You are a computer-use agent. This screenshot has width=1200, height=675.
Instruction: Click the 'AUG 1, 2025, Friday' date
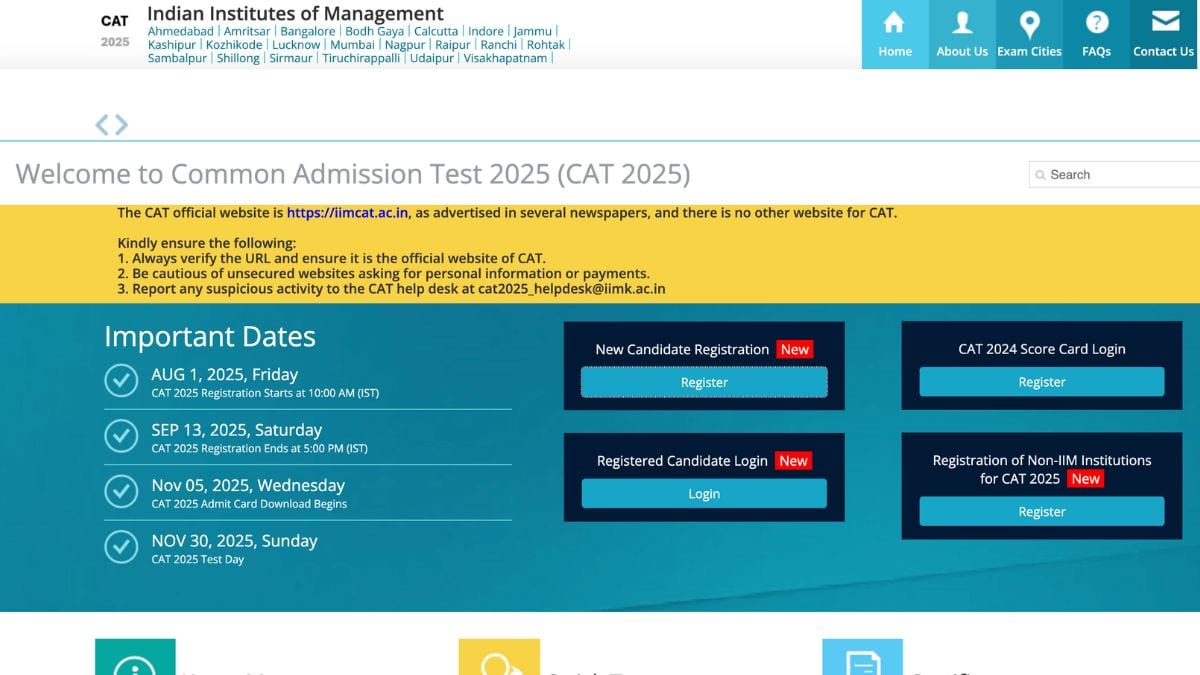coord(225,374)
